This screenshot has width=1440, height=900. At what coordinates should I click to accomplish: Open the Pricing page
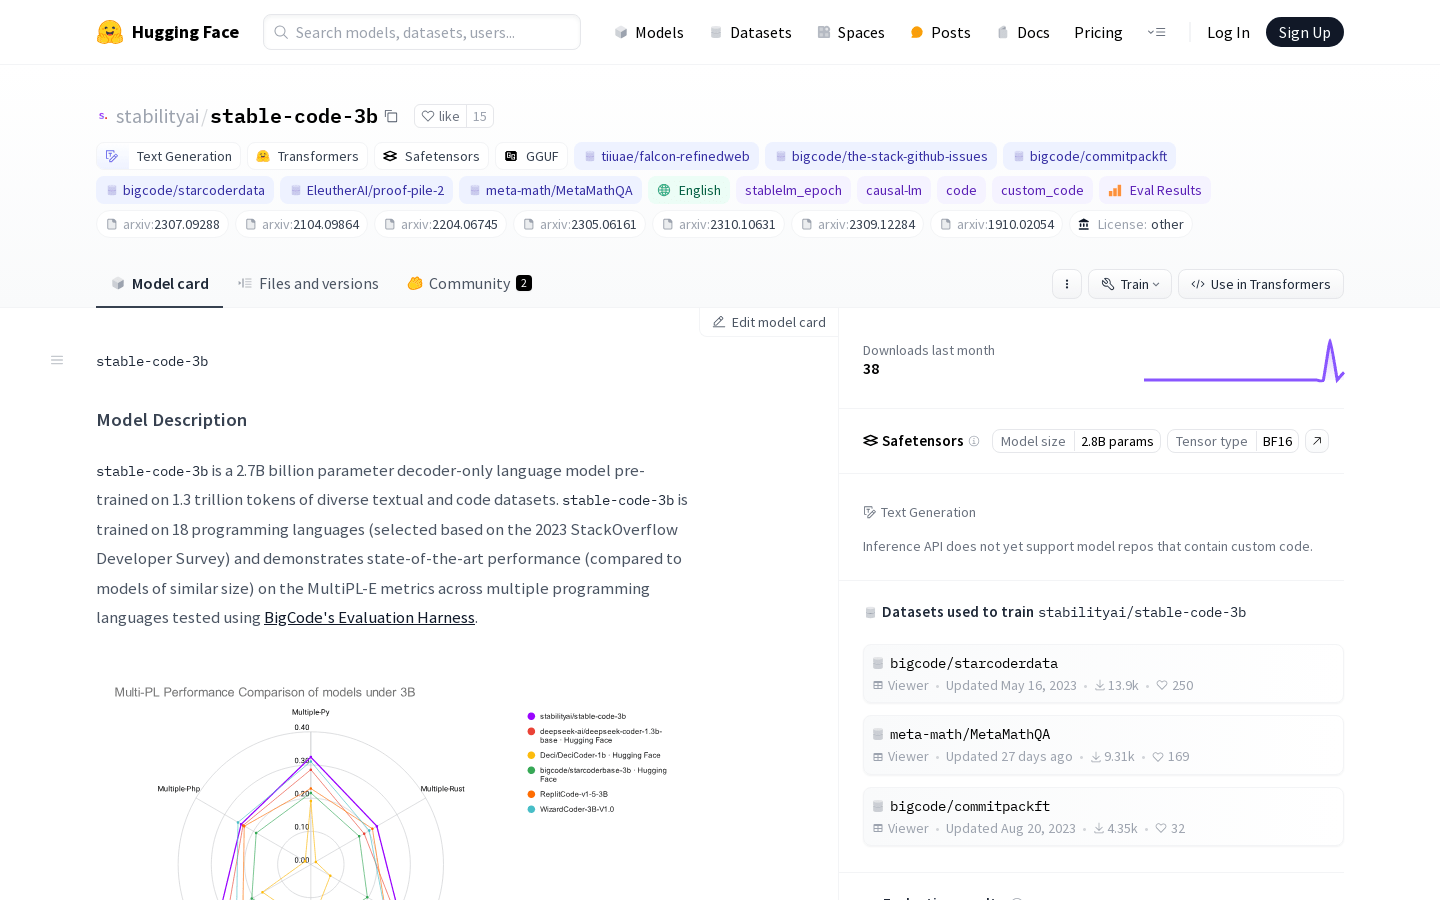pyautogui.click(x=1098, y=32)
